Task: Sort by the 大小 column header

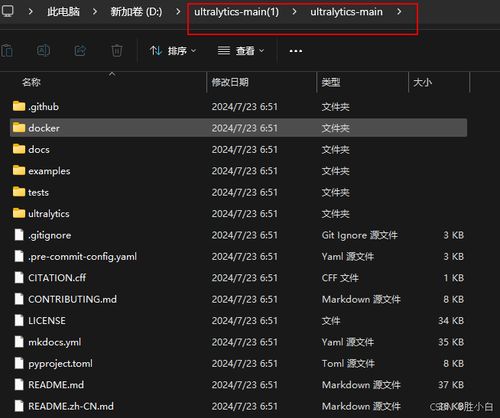Action: [x=422, y=82]
